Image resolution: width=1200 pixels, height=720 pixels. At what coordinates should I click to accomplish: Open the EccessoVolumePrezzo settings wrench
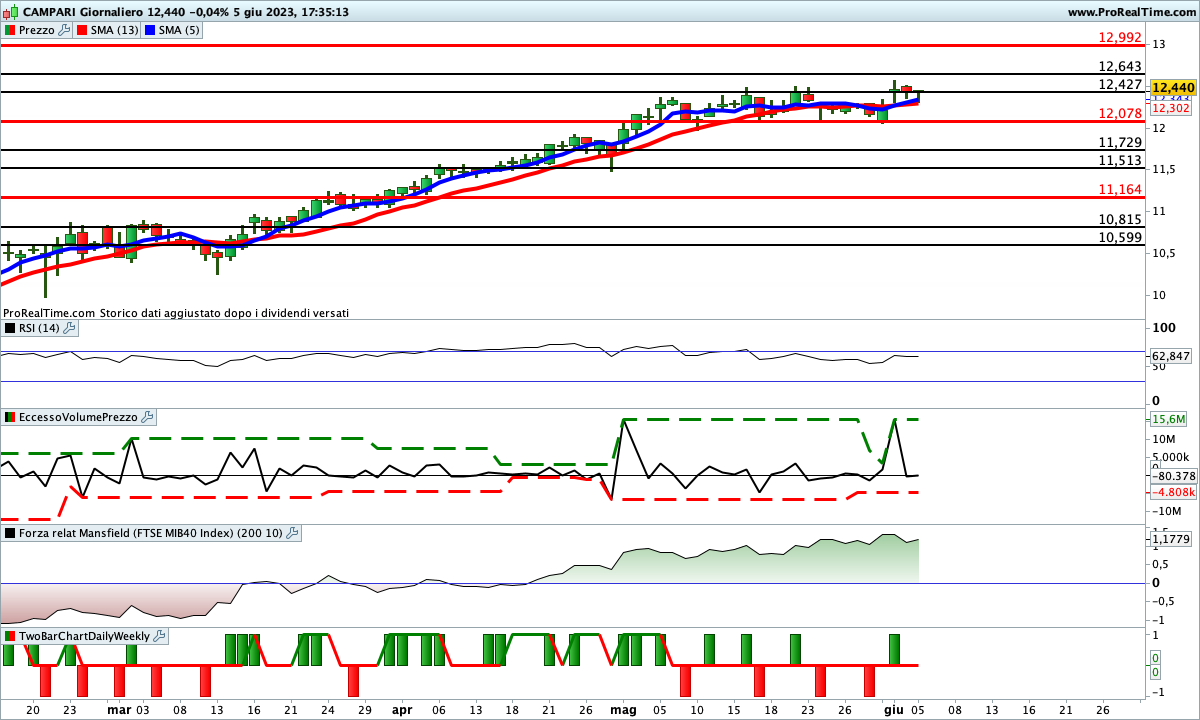(x=147, y=417)
